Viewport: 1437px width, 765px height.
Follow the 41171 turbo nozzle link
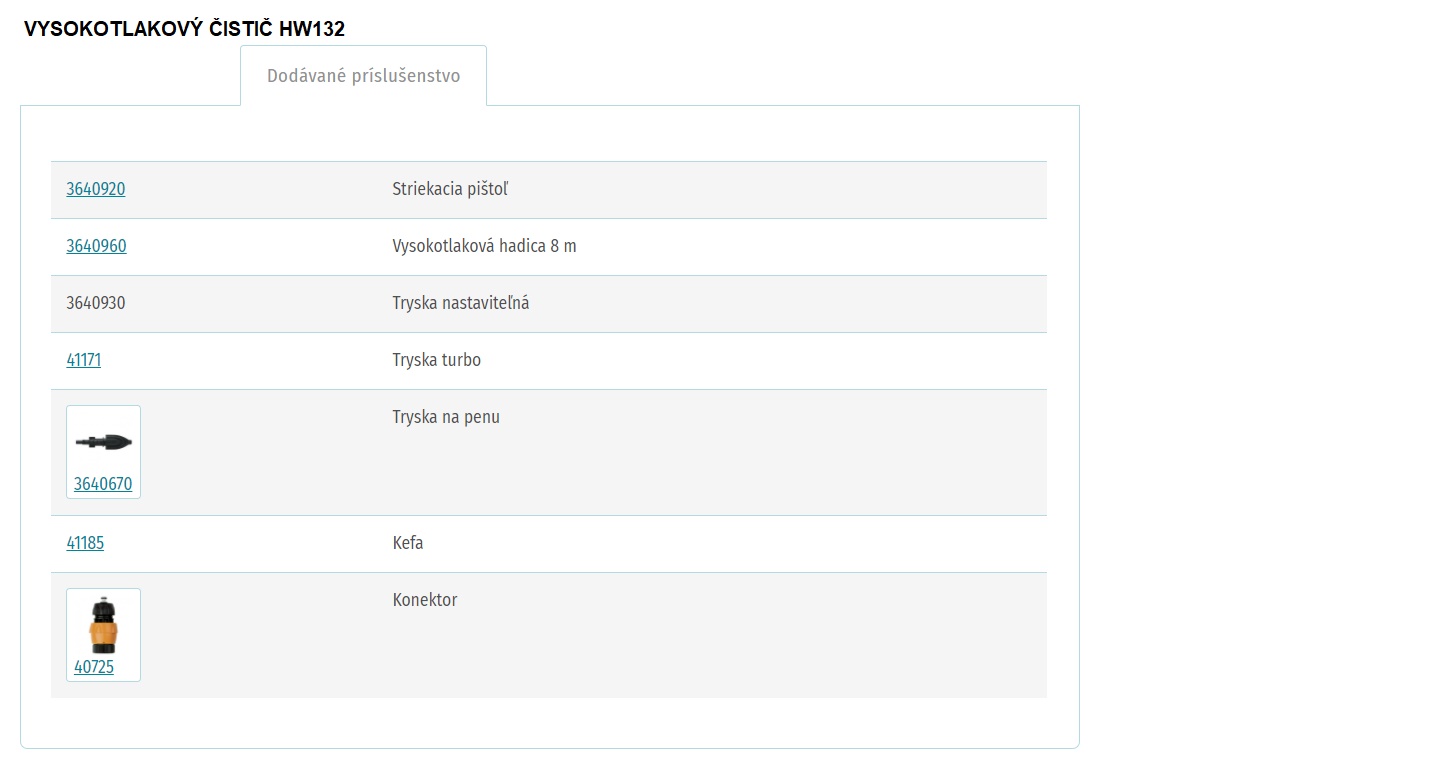84,360
